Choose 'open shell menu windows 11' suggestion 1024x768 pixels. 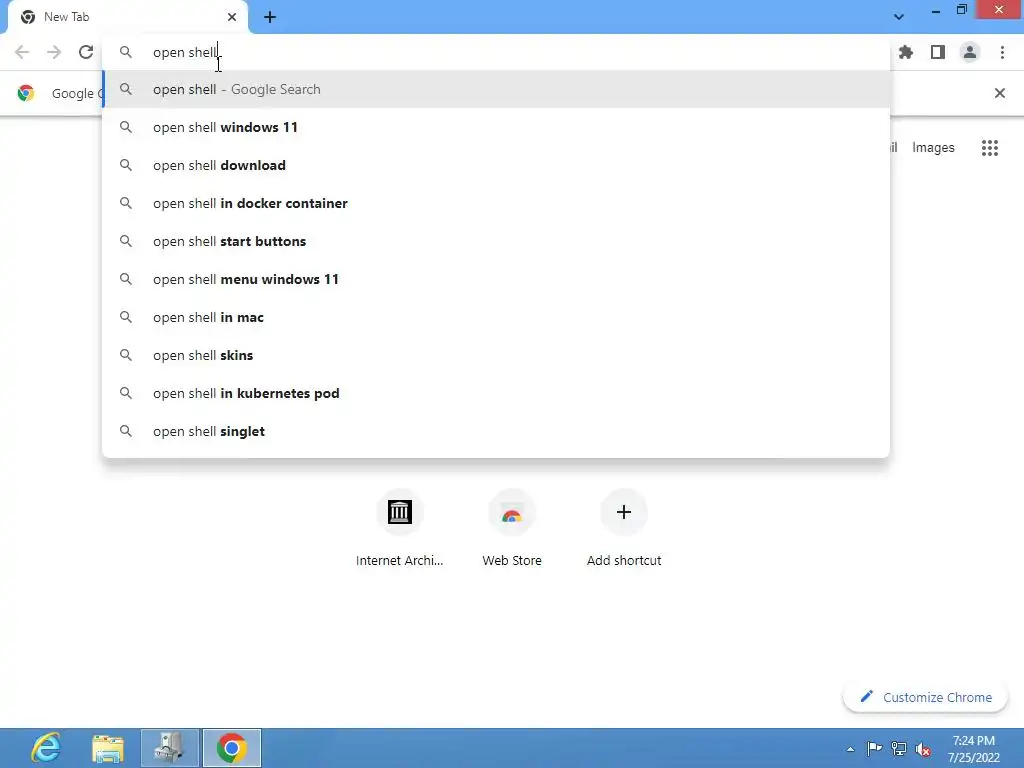pos(496,279)
